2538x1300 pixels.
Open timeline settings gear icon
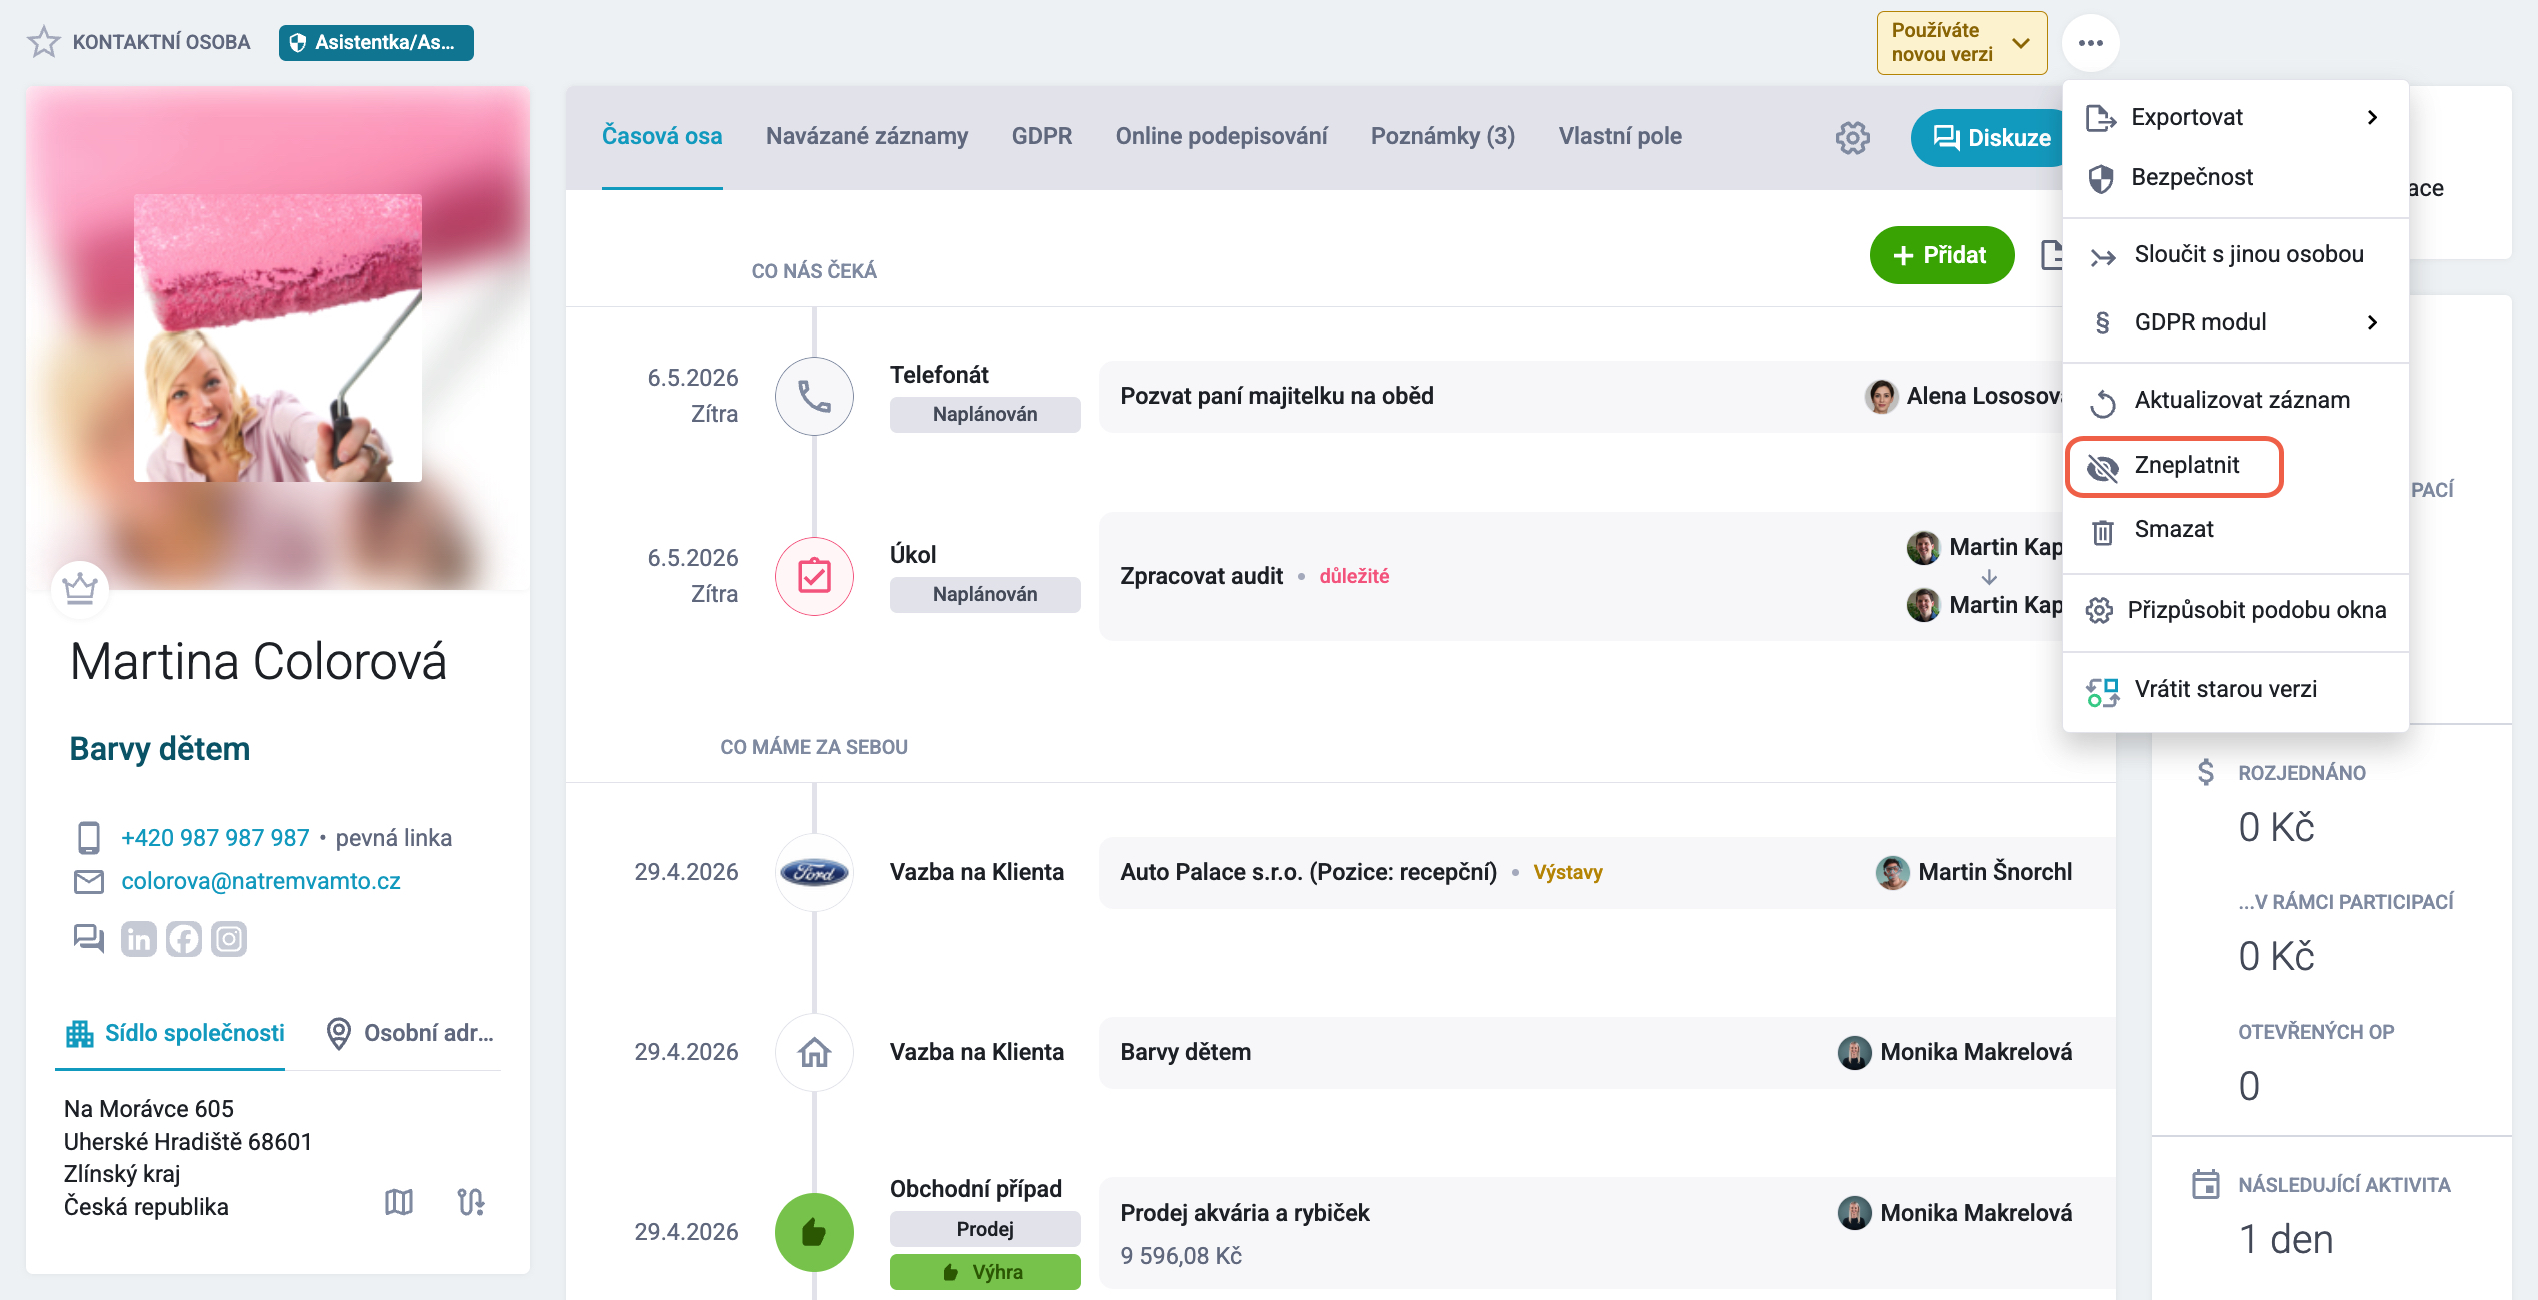pos(1852,138)
